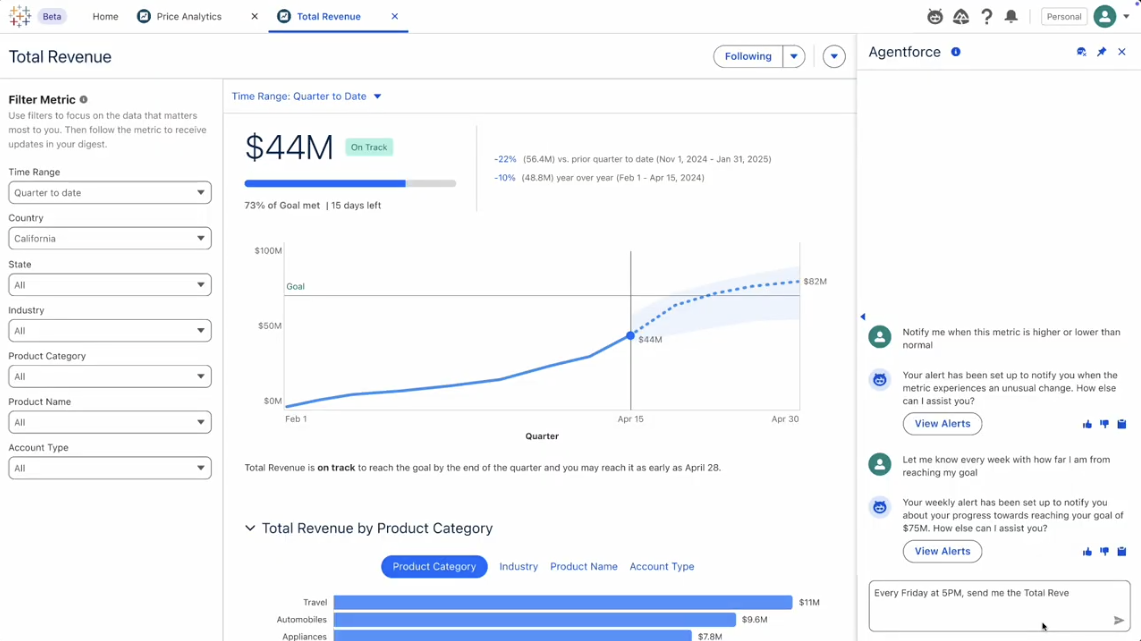Open the Agentforce assistant icon in header
Screen dimensions: 1141x641
point(935,16)
